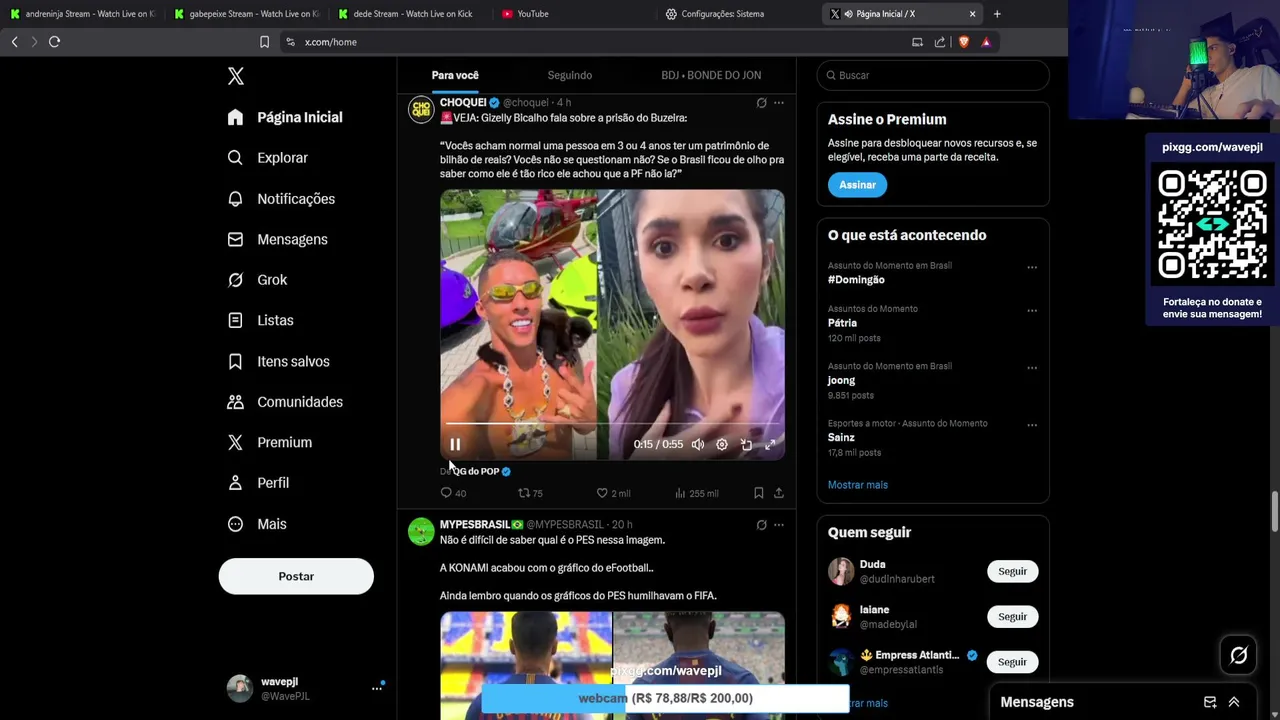Switch to YouTube browser tab
1280x720 pixels.
[x=575, y=14]
